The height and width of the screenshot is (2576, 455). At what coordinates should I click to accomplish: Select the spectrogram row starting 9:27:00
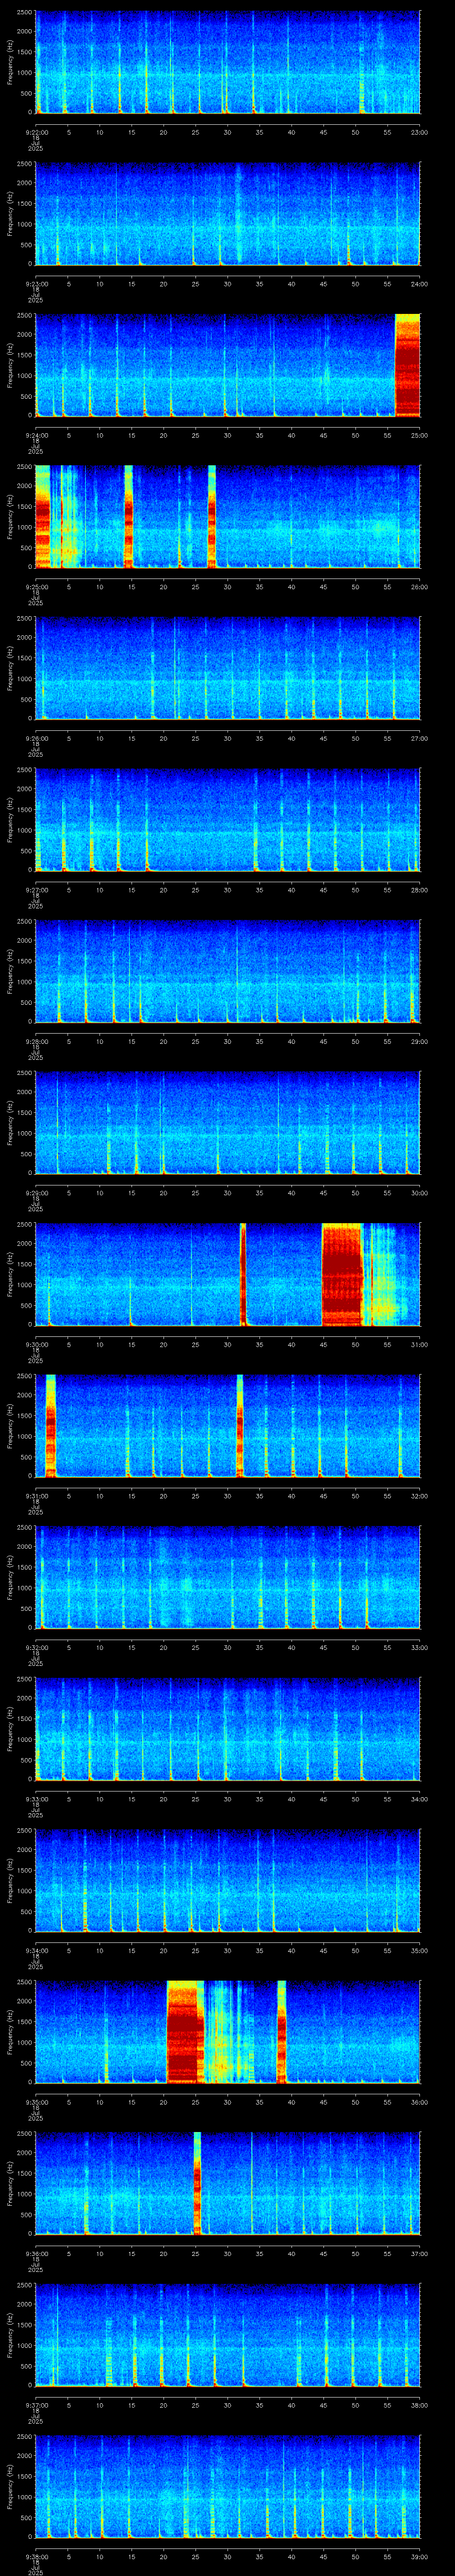(x=228, y=820)
